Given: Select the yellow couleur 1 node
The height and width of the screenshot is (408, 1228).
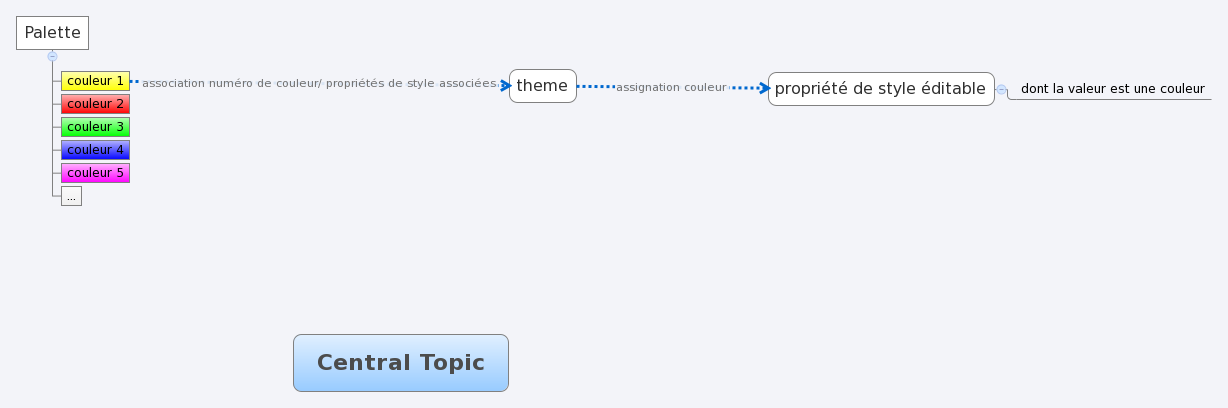Looking at the screenshot, I should point(95,81).
